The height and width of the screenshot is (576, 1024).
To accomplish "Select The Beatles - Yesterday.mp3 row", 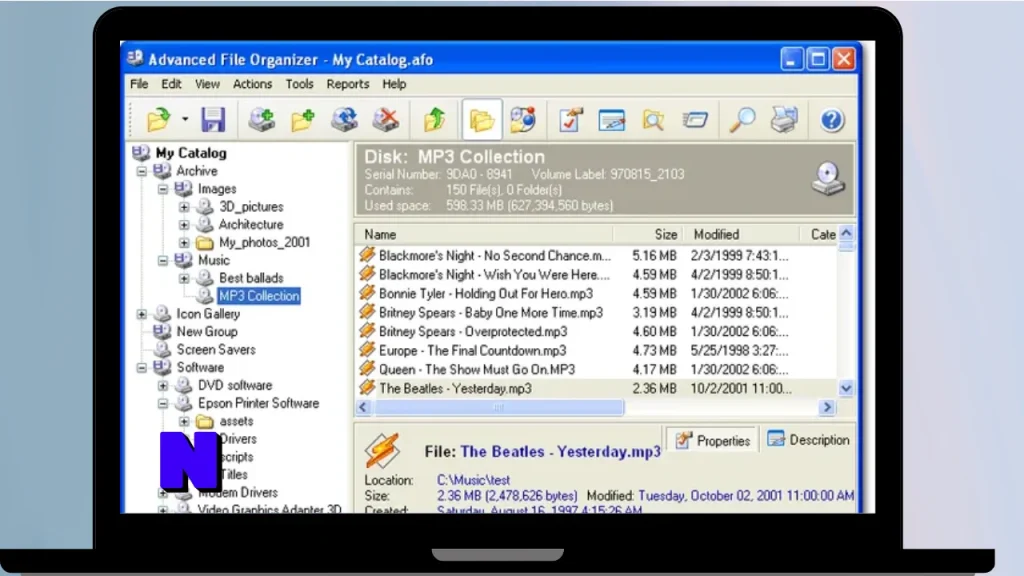I will point(596,389).
